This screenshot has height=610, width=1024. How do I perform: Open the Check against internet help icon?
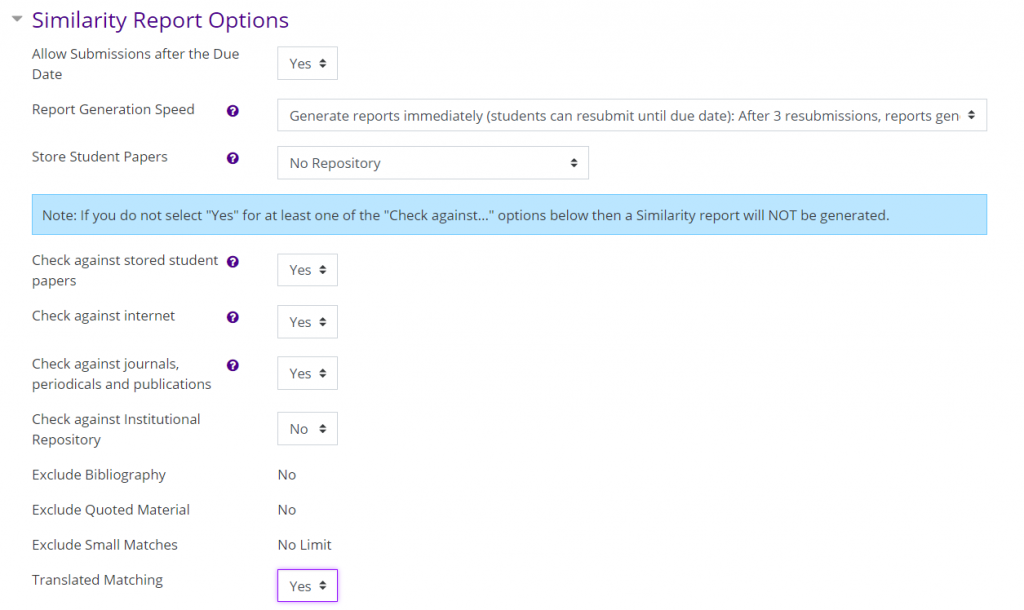[x=233, y=317]
